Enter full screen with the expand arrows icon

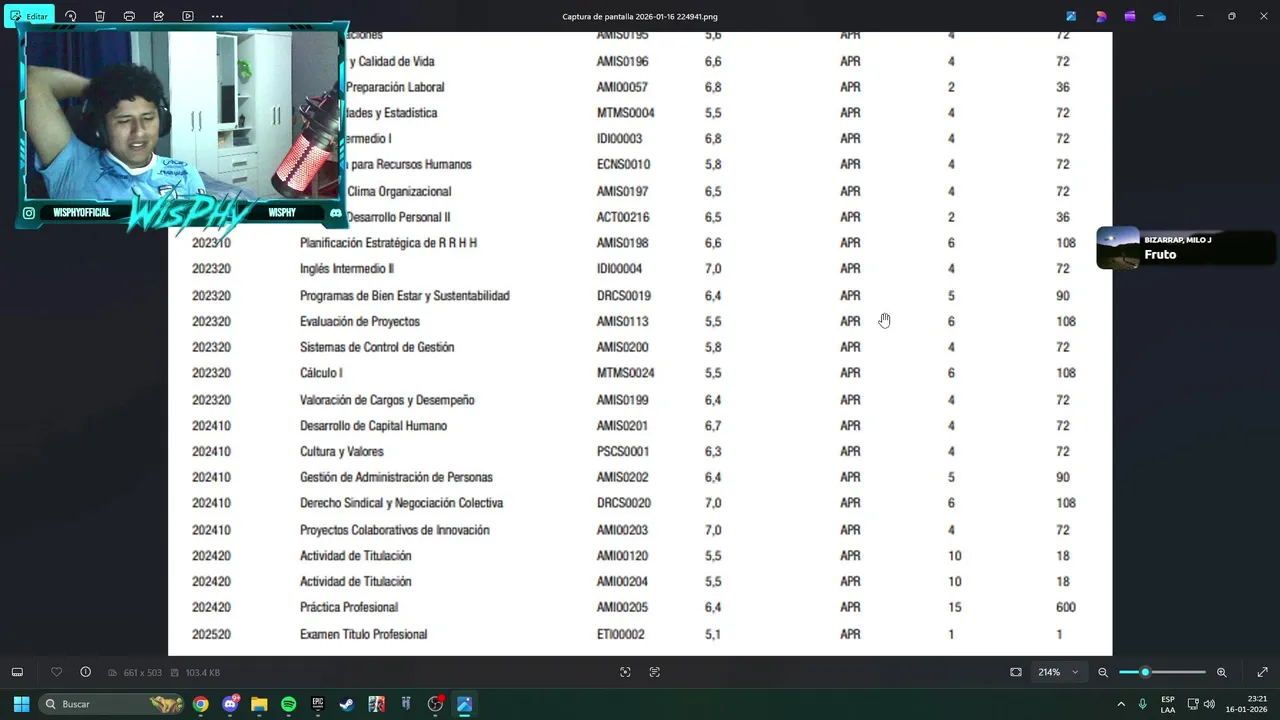(x=1262, y=672)
